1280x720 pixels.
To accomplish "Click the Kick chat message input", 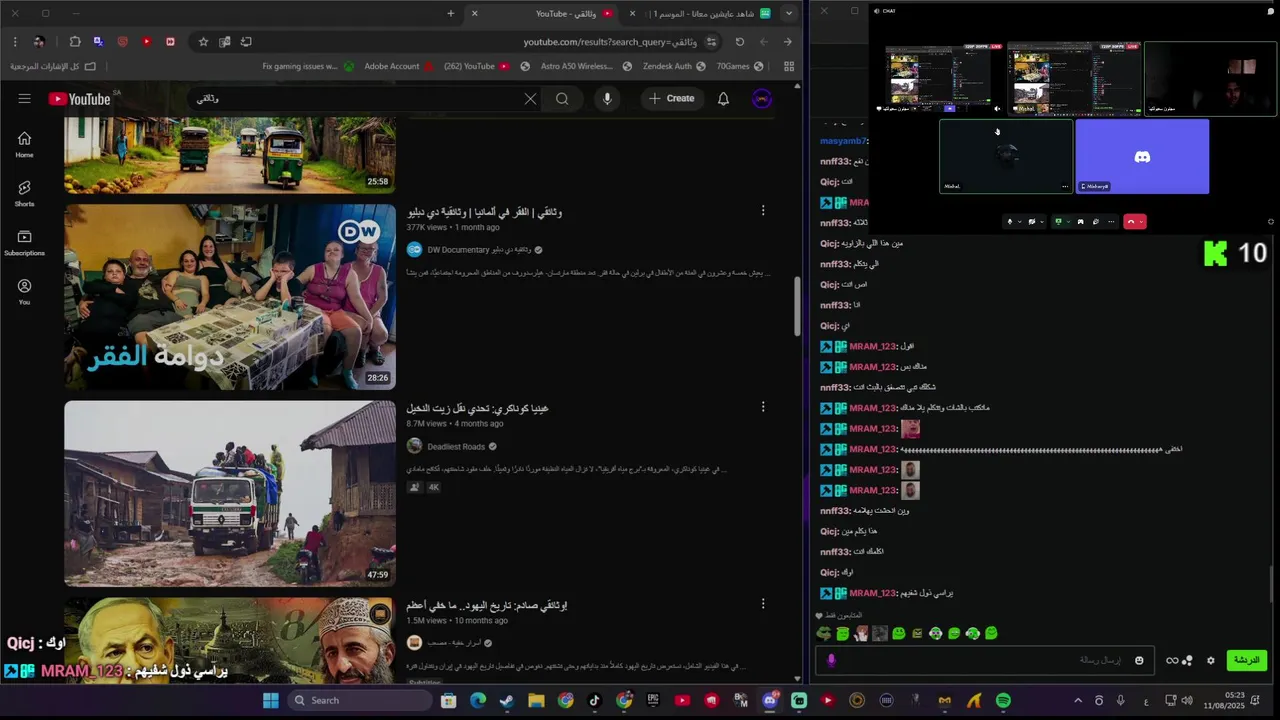I will (985, 660).
